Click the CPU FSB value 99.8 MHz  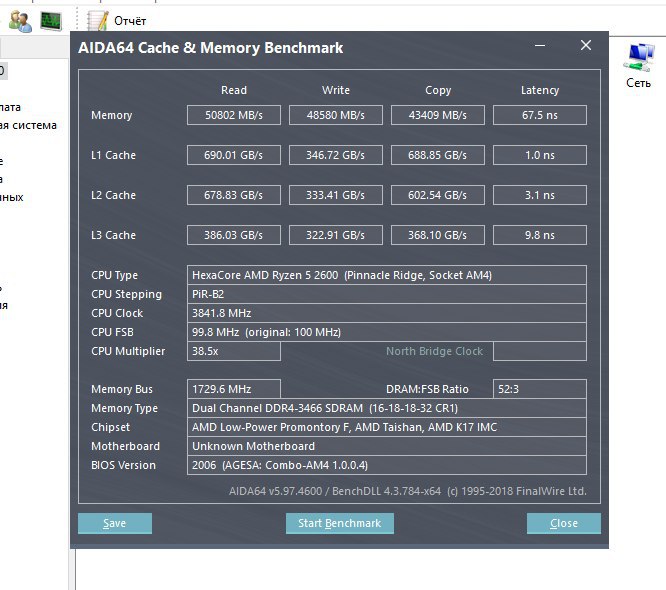387,332
